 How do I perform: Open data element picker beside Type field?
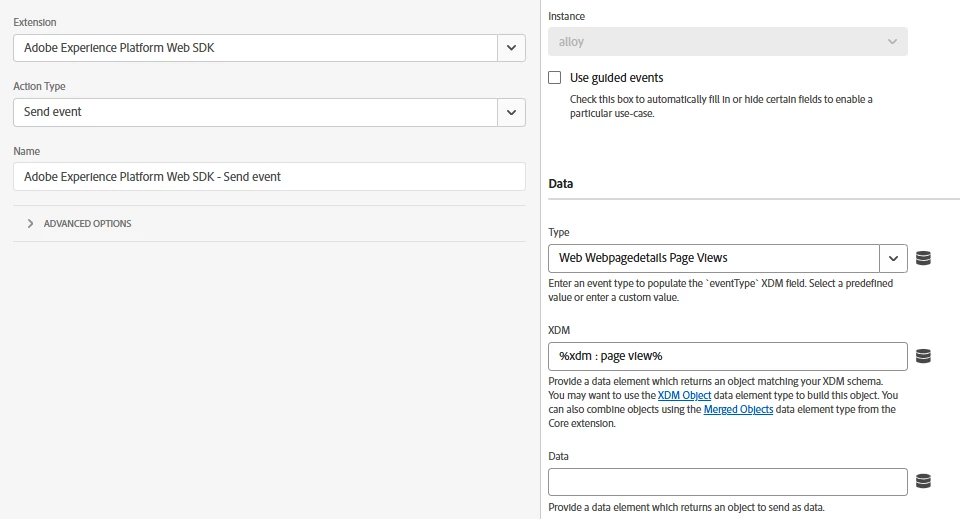coord(923,258)
